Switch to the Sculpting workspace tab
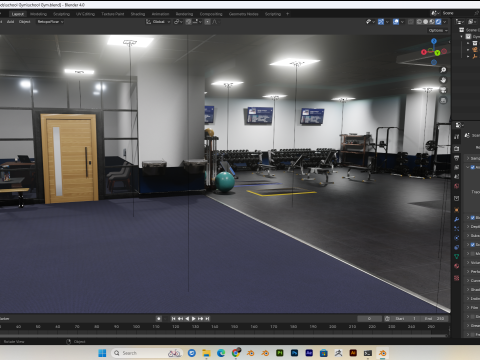This screenshot has width=480, height=360. [x=61, y=14]
